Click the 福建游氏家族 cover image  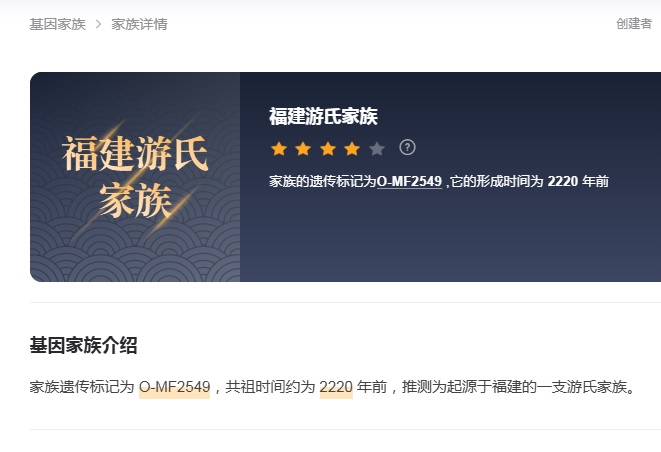pos(135,177)
